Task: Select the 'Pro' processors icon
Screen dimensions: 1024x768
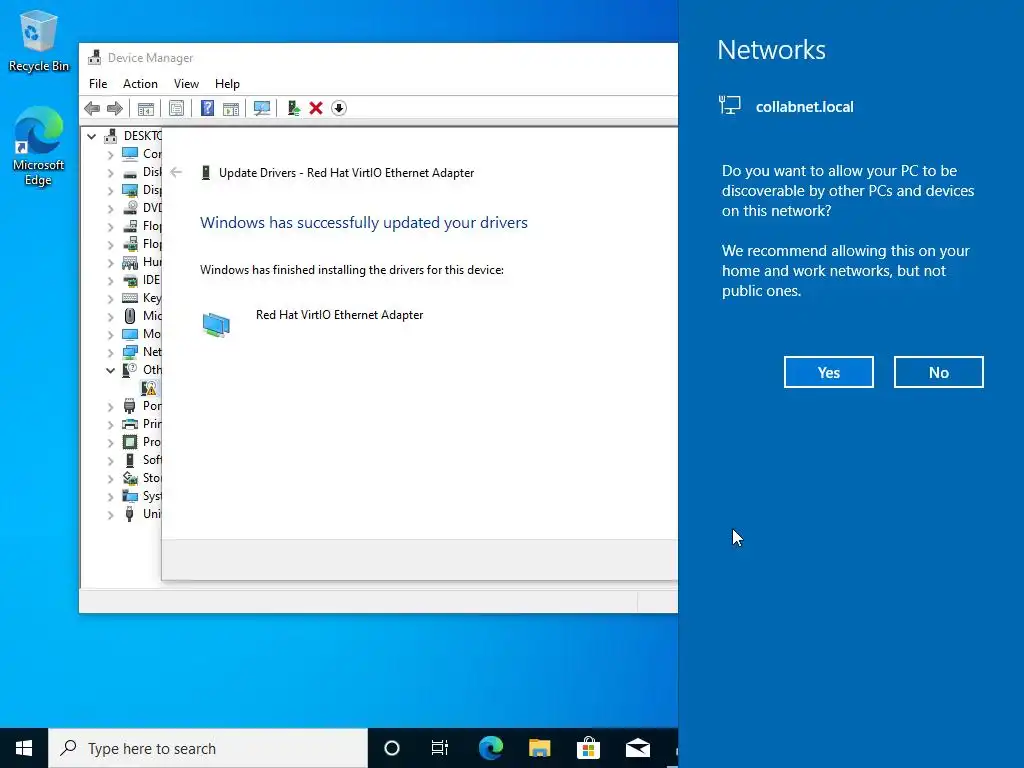Action: (x=130, y=442)
